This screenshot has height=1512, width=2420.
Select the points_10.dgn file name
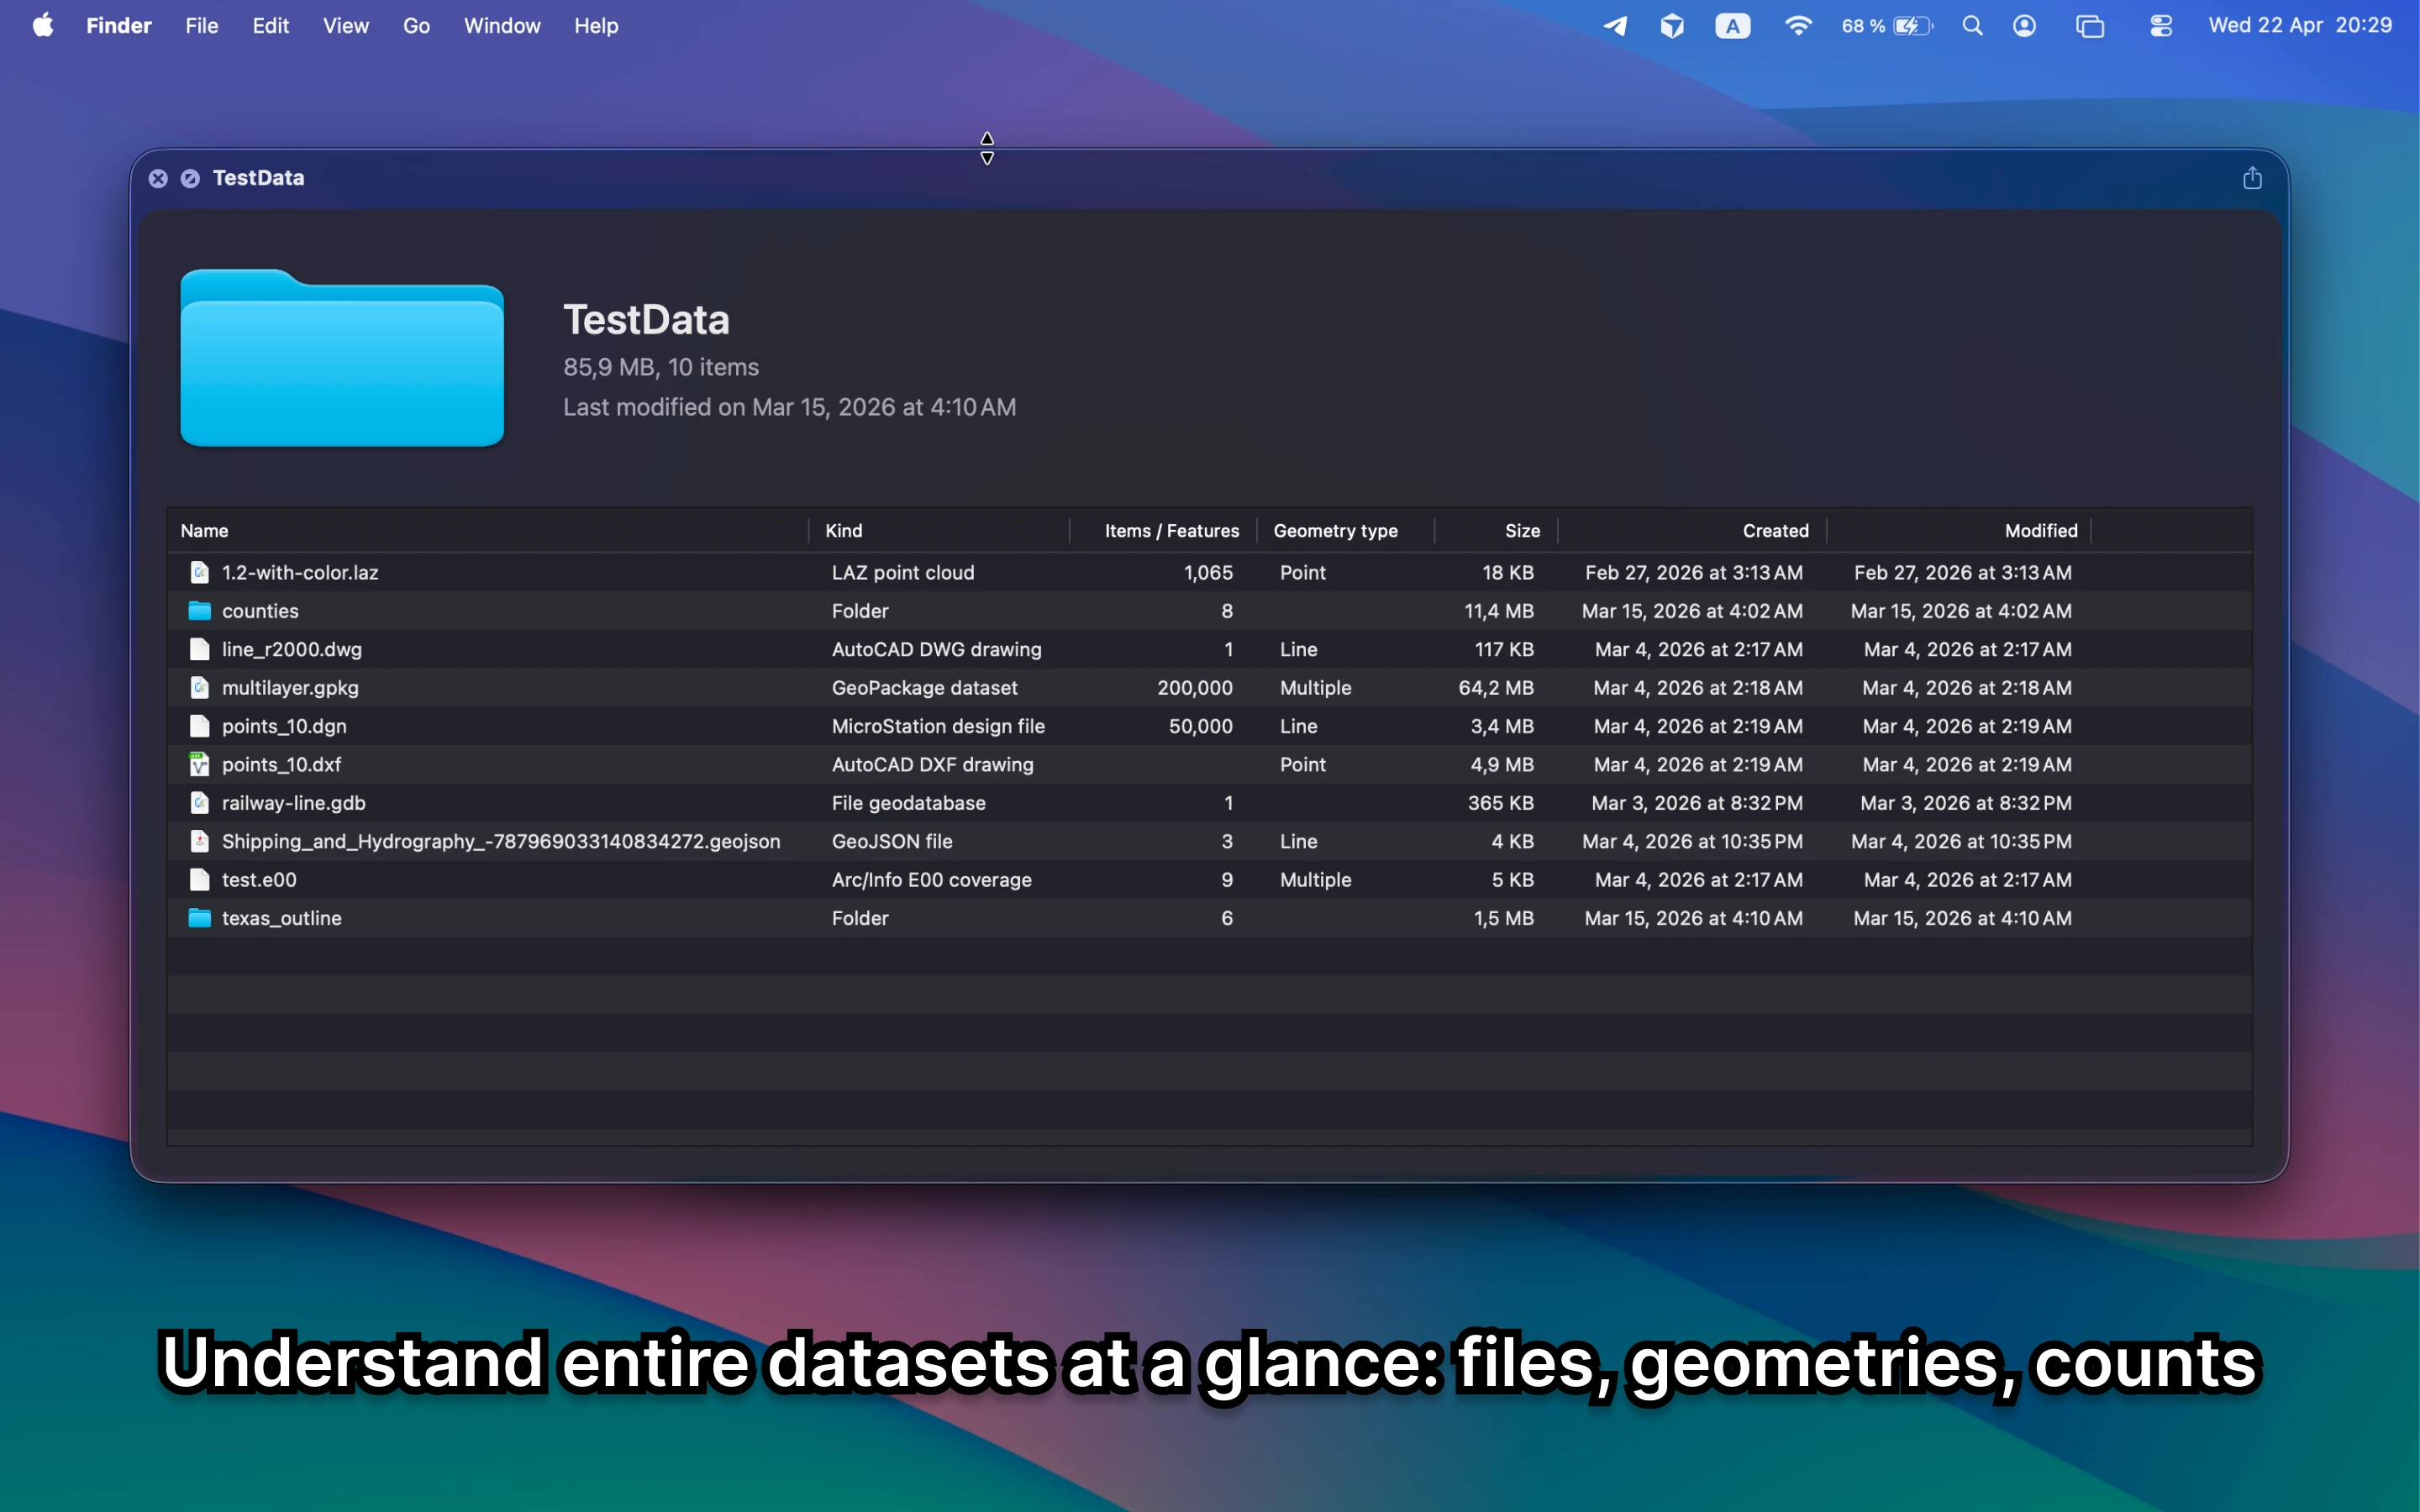[284, 726]
